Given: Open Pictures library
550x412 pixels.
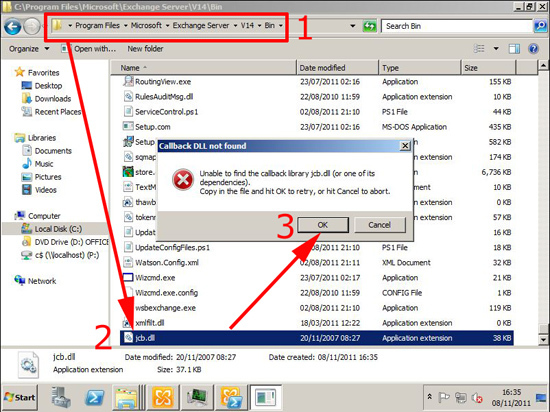Looking at the screenshot, I should click(42, 177).
